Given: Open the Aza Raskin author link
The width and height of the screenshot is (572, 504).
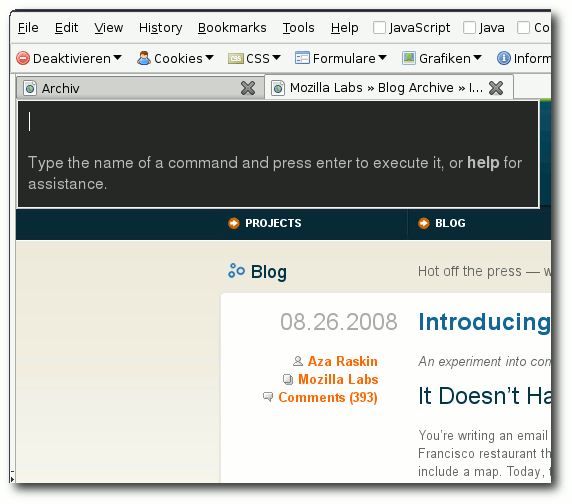Looking at the screenshot, I should tap(343, 361).
